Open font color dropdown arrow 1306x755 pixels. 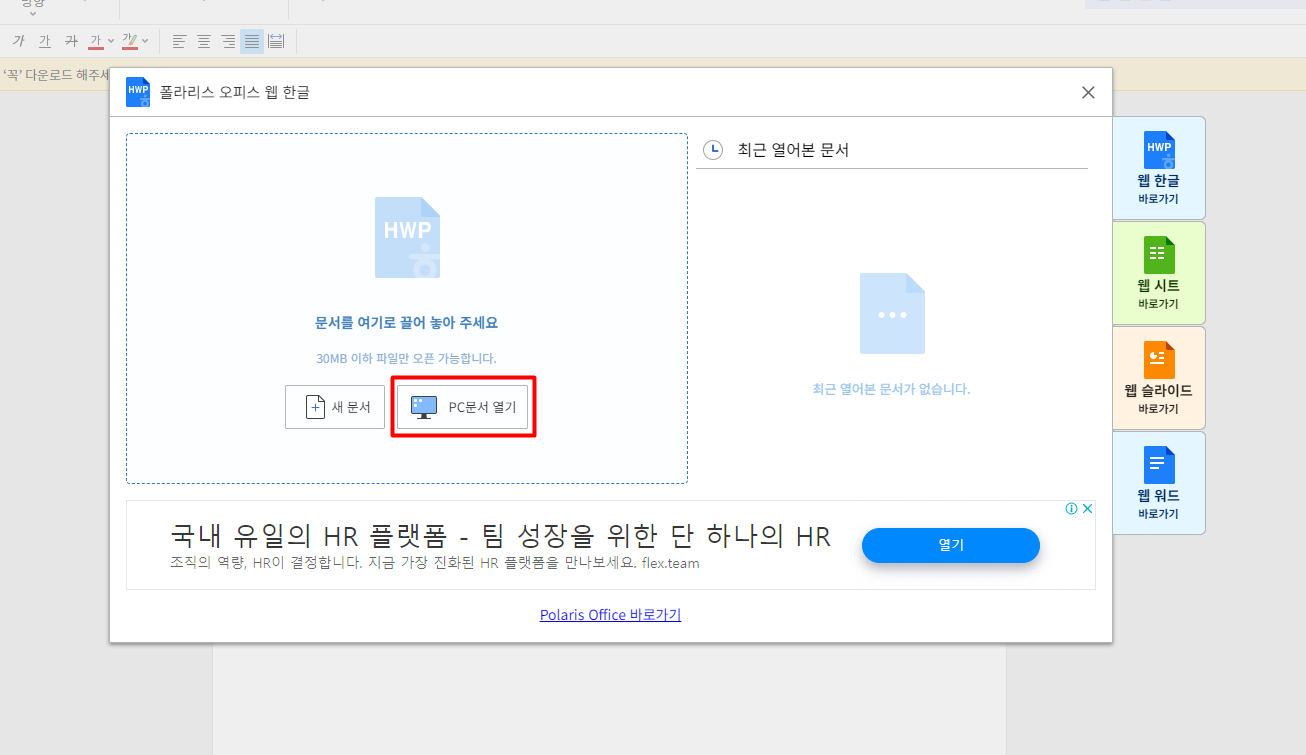[110, 41]
